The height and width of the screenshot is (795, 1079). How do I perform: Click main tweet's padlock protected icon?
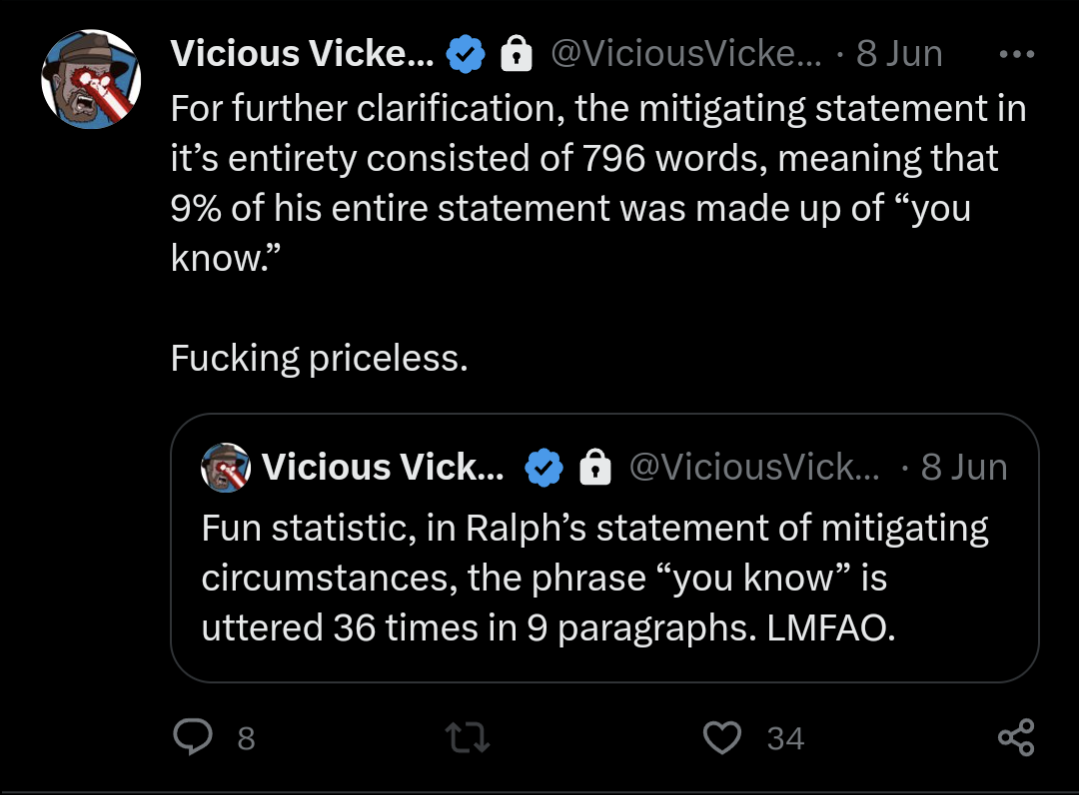tap(516, 54)
